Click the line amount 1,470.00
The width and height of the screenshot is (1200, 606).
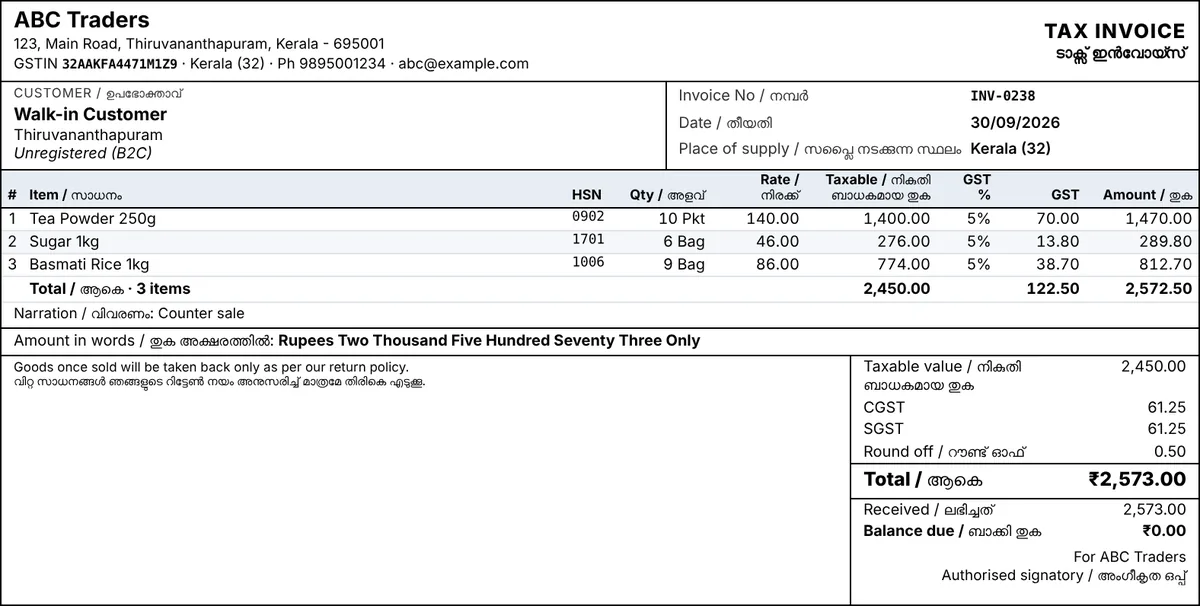coord(1158,218)
